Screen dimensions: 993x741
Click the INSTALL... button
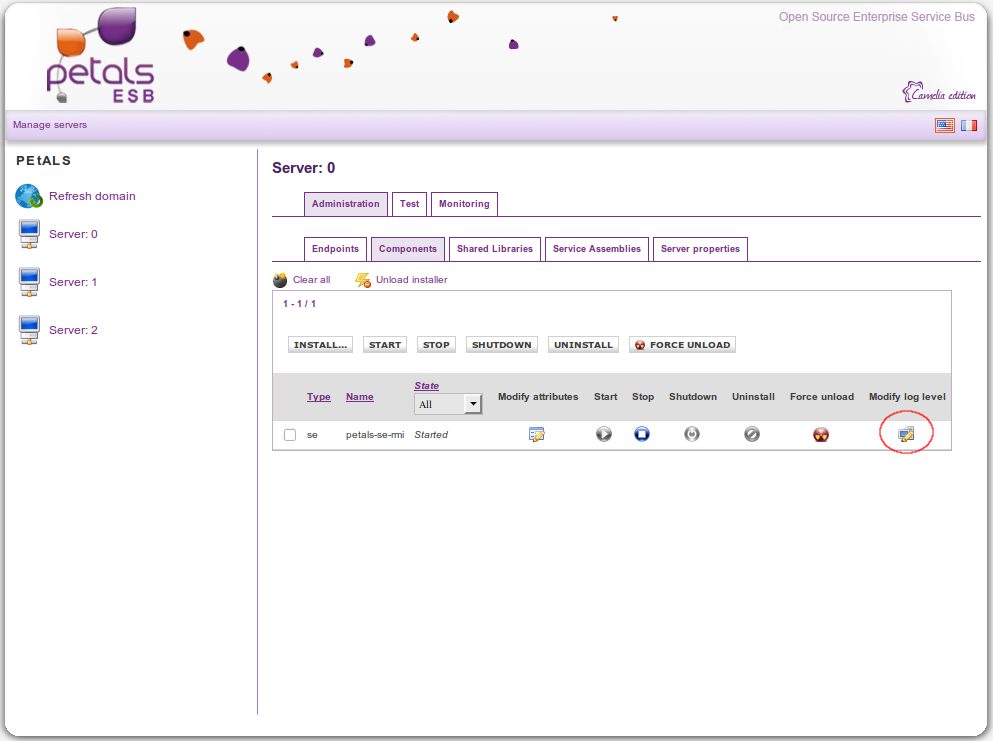[x=320, y=345]
